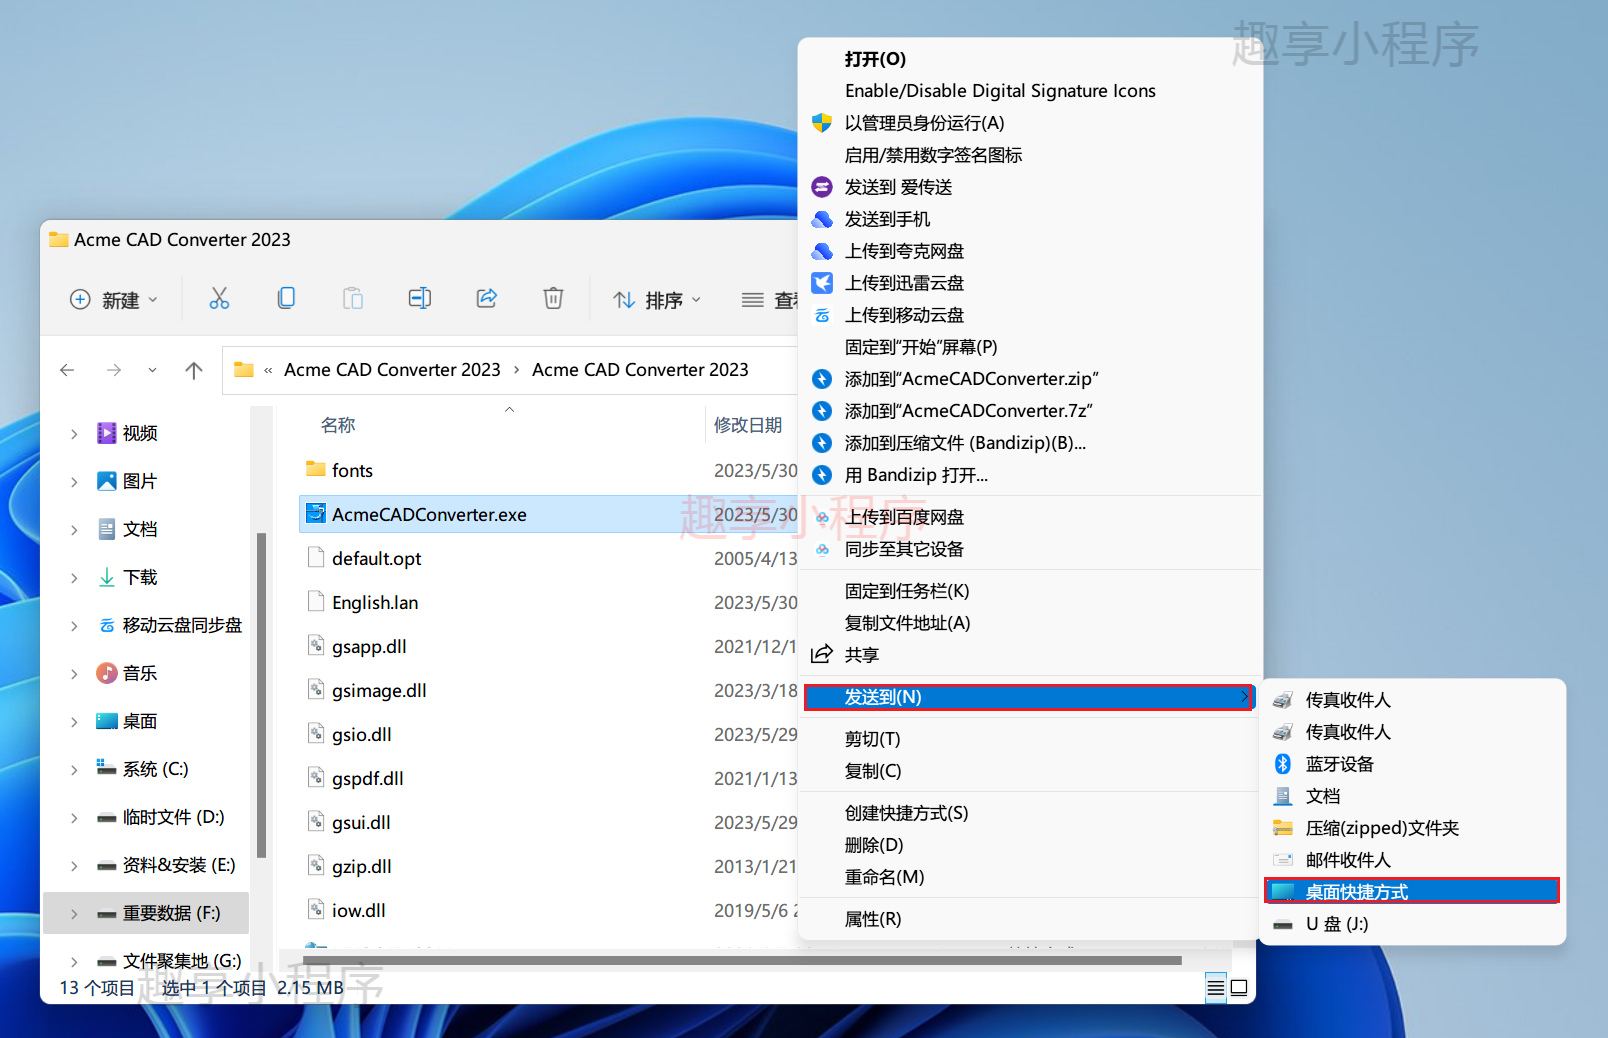Click the Rename icon in Explorer toolbar

coord(420,298)
